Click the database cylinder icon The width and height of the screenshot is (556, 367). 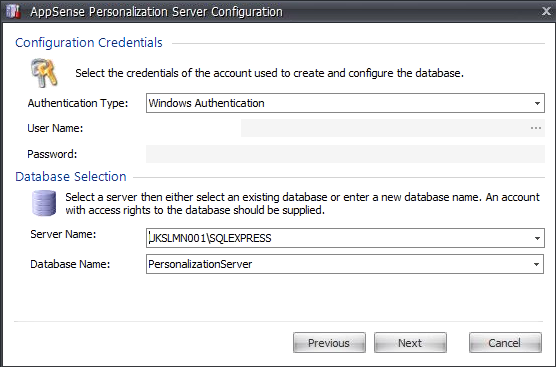point(44,203)
